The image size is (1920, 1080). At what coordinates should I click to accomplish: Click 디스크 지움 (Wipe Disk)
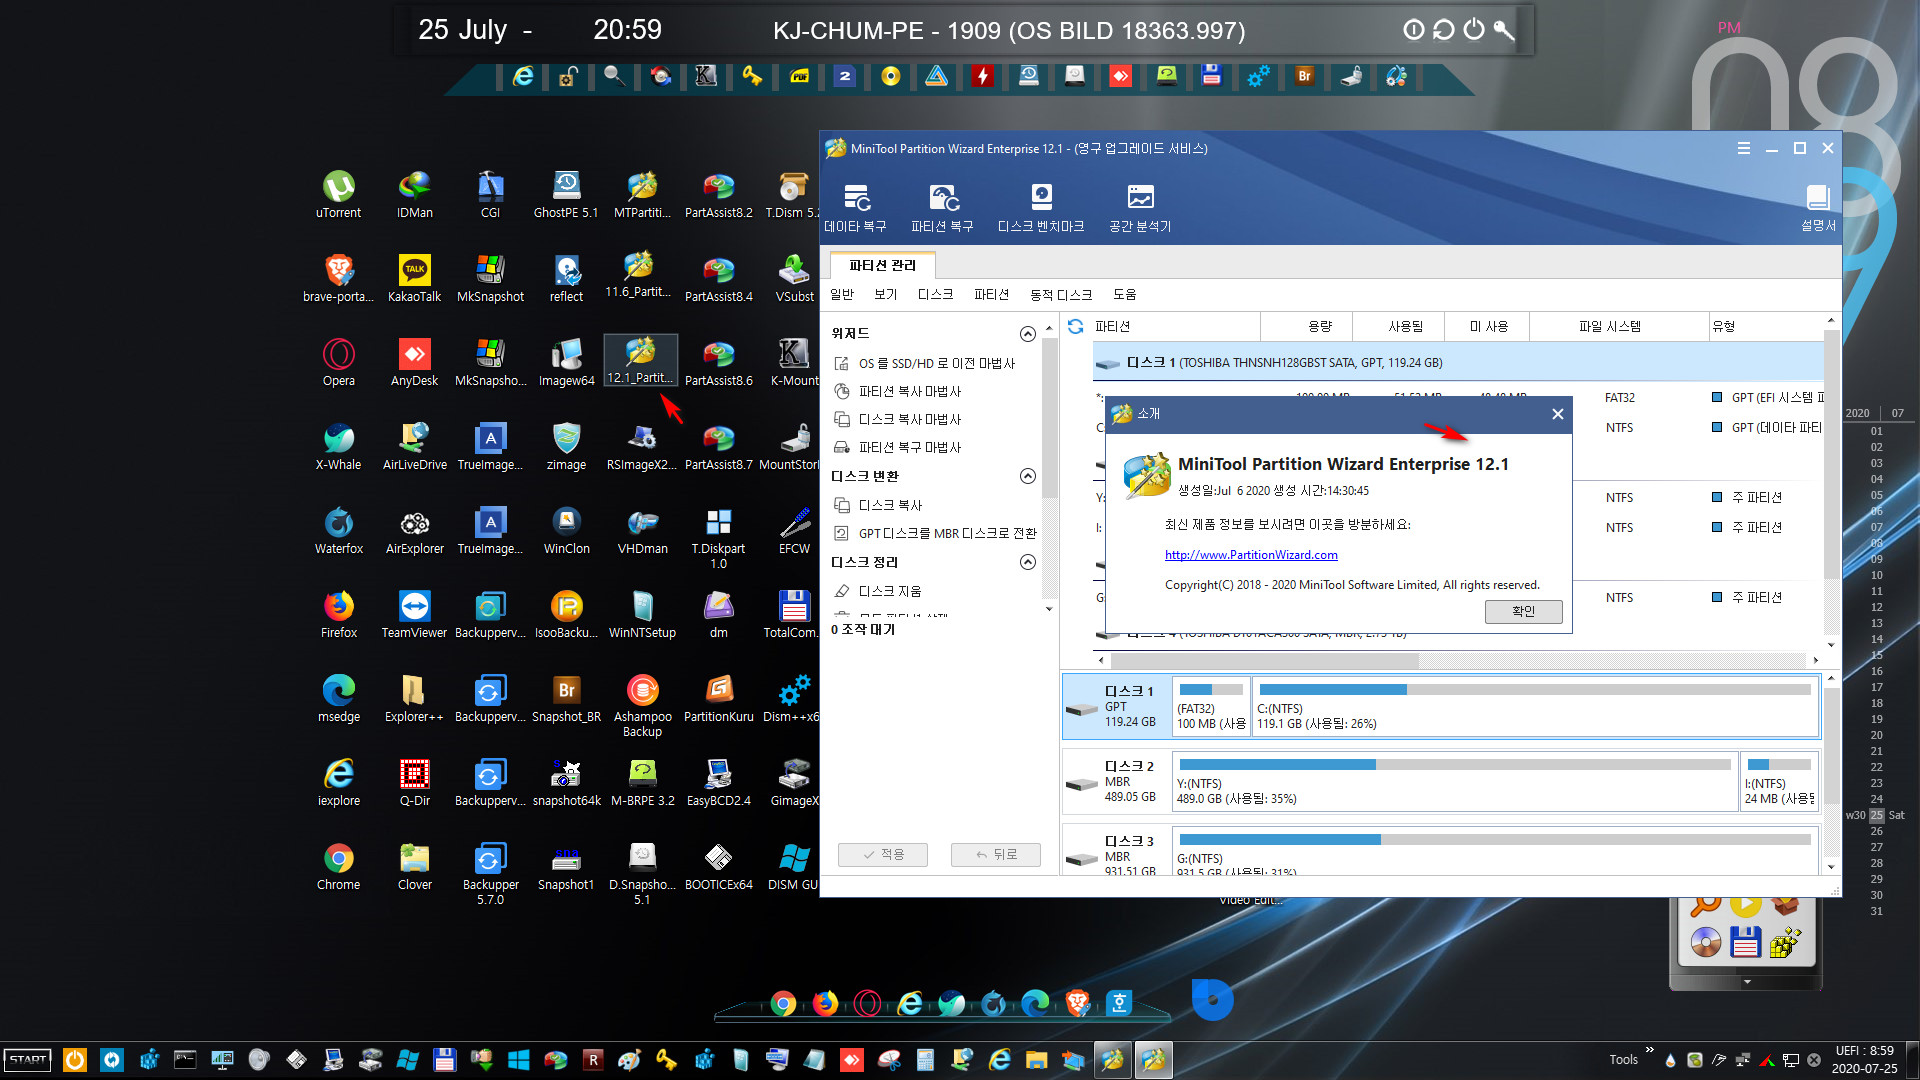(x=878, y=591)
